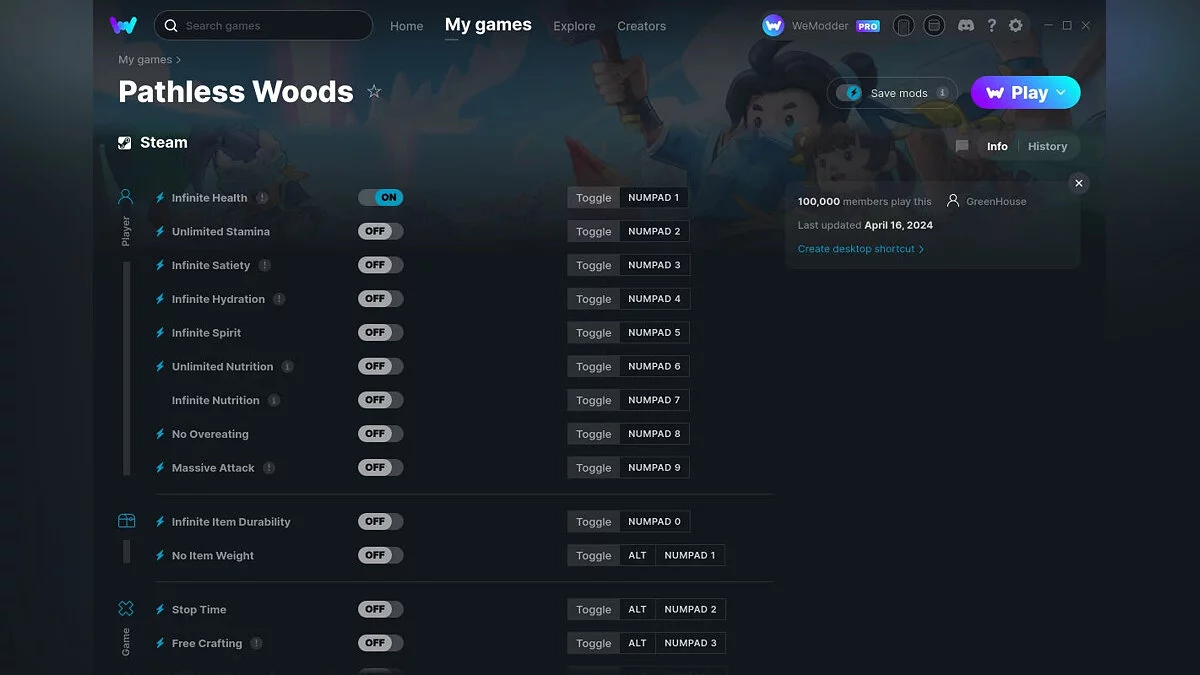The image size is (1200, 675).
Task: Close the info panel with X
Action: pos(1078,183)
